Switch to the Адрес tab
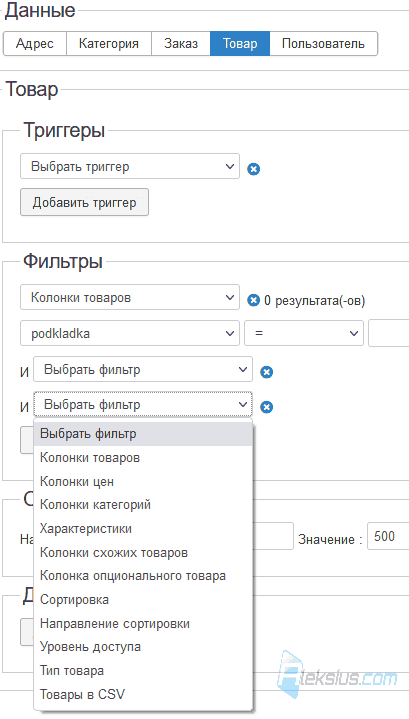 (35, 44)
